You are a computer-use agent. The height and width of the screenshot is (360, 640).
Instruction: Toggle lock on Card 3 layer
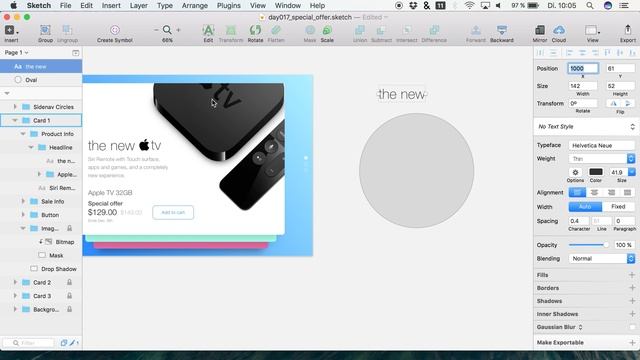[x=69, y=296]
